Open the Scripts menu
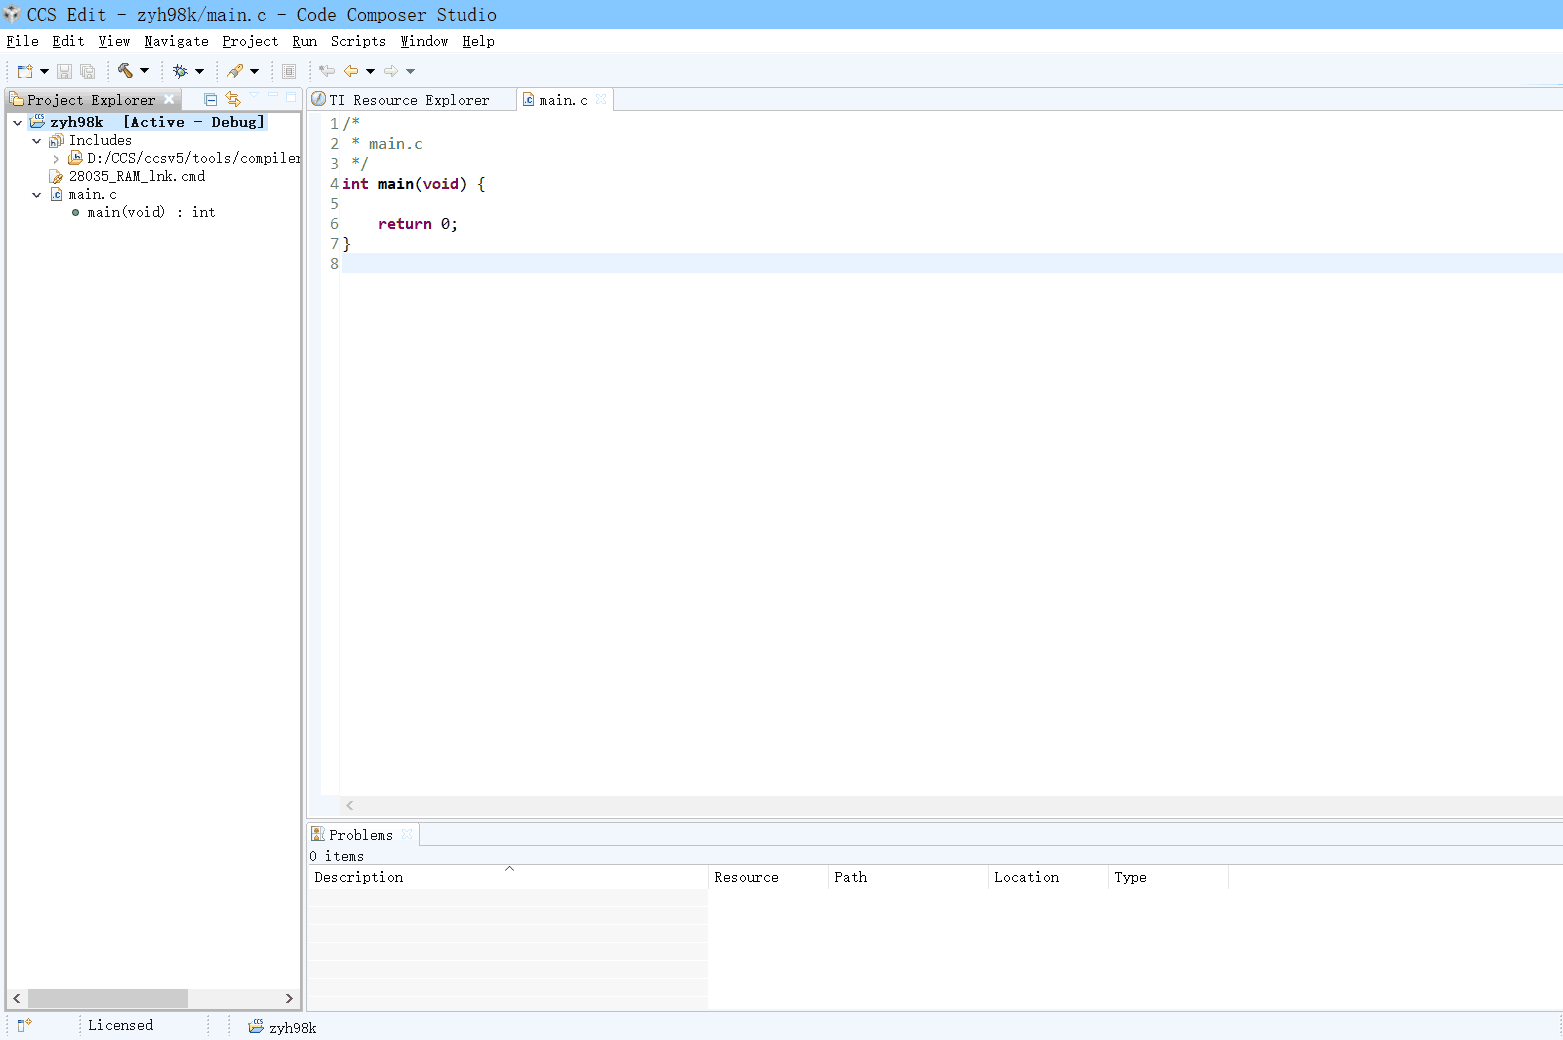The height and width of the screenshot is (1040, 1563). [x=358, y=41]
